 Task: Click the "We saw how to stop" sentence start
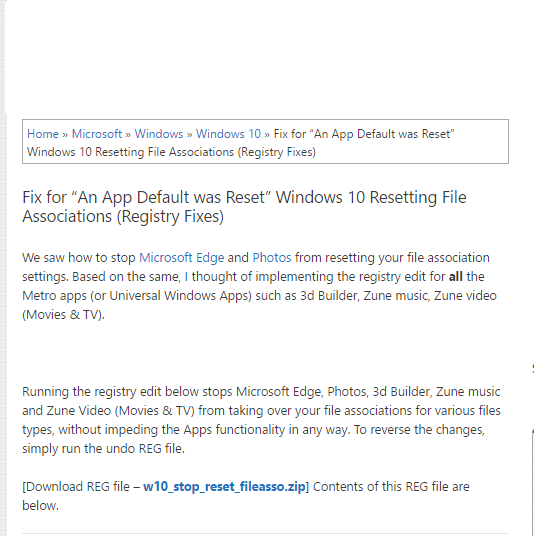point(79,257)
